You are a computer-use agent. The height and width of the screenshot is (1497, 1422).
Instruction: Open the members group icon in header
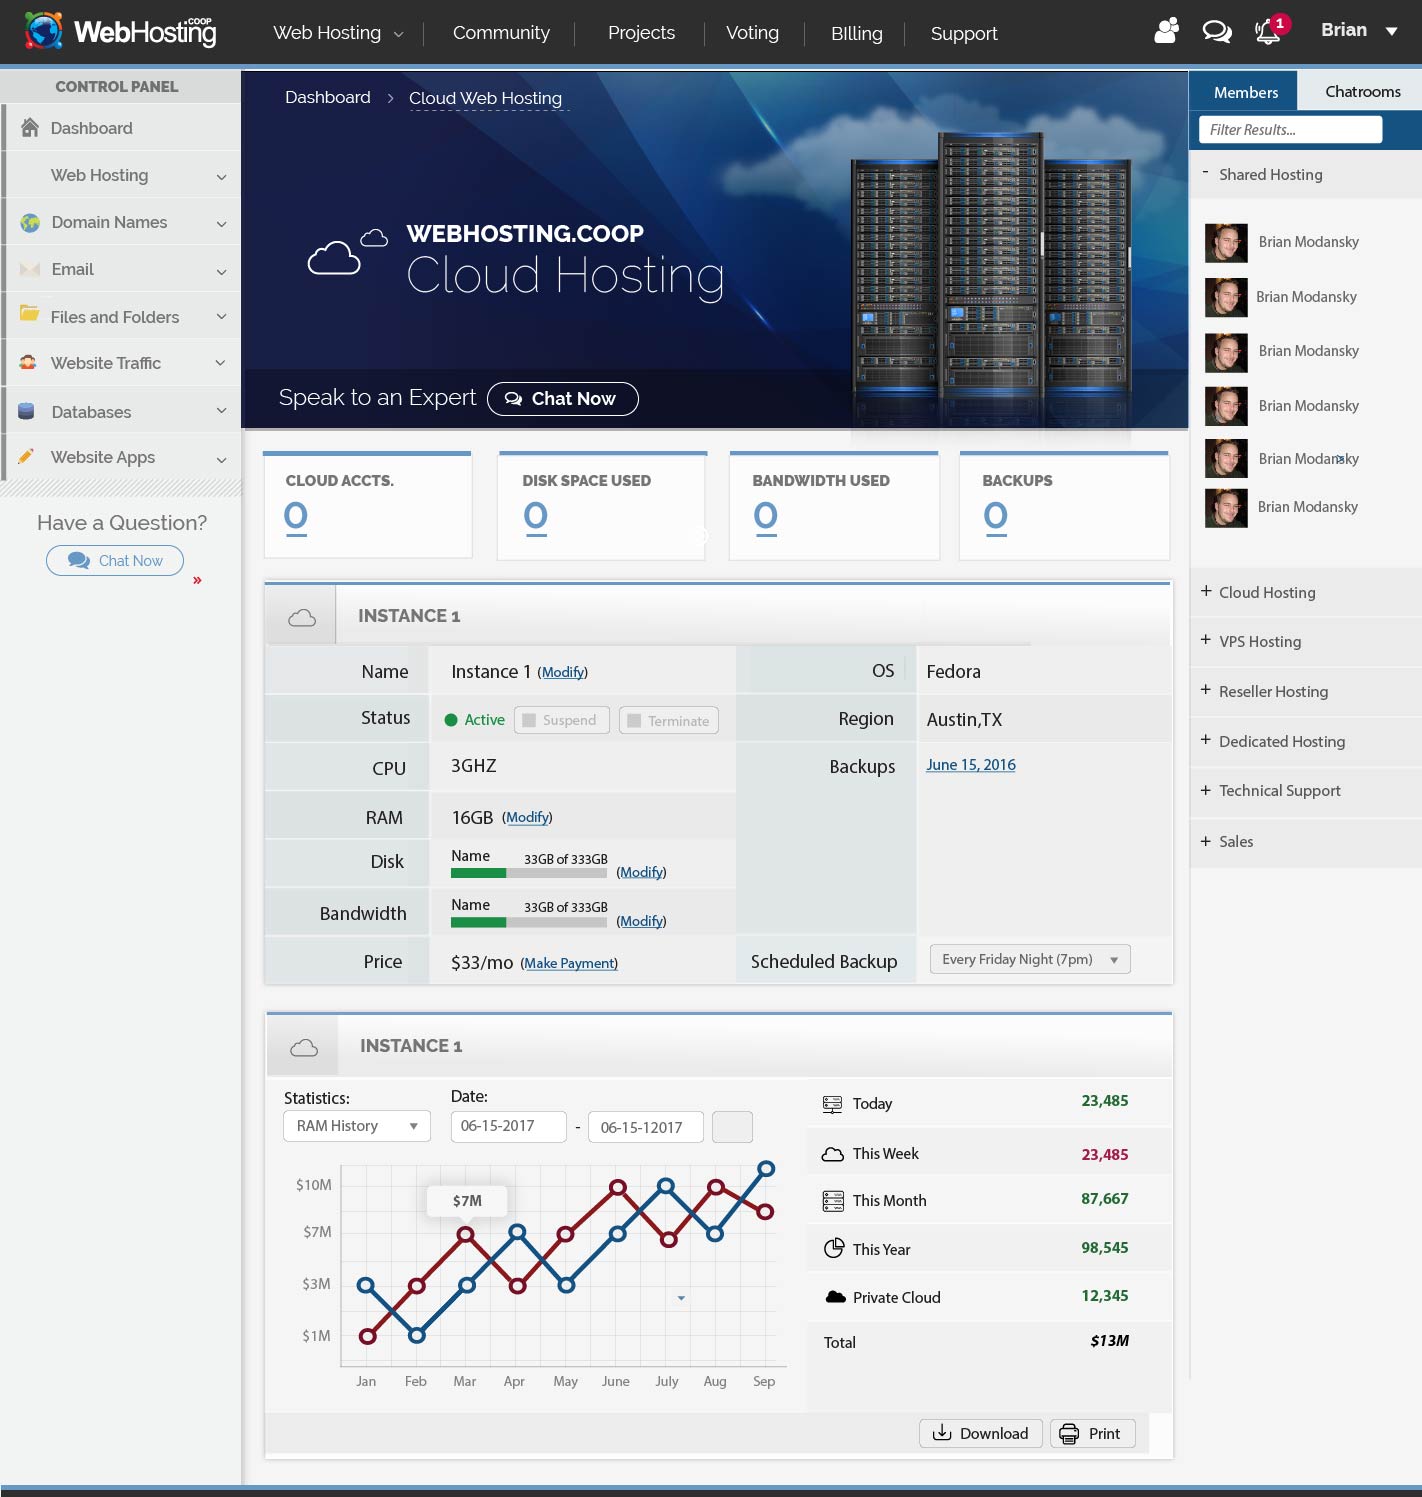click(x=1166, y=31)
